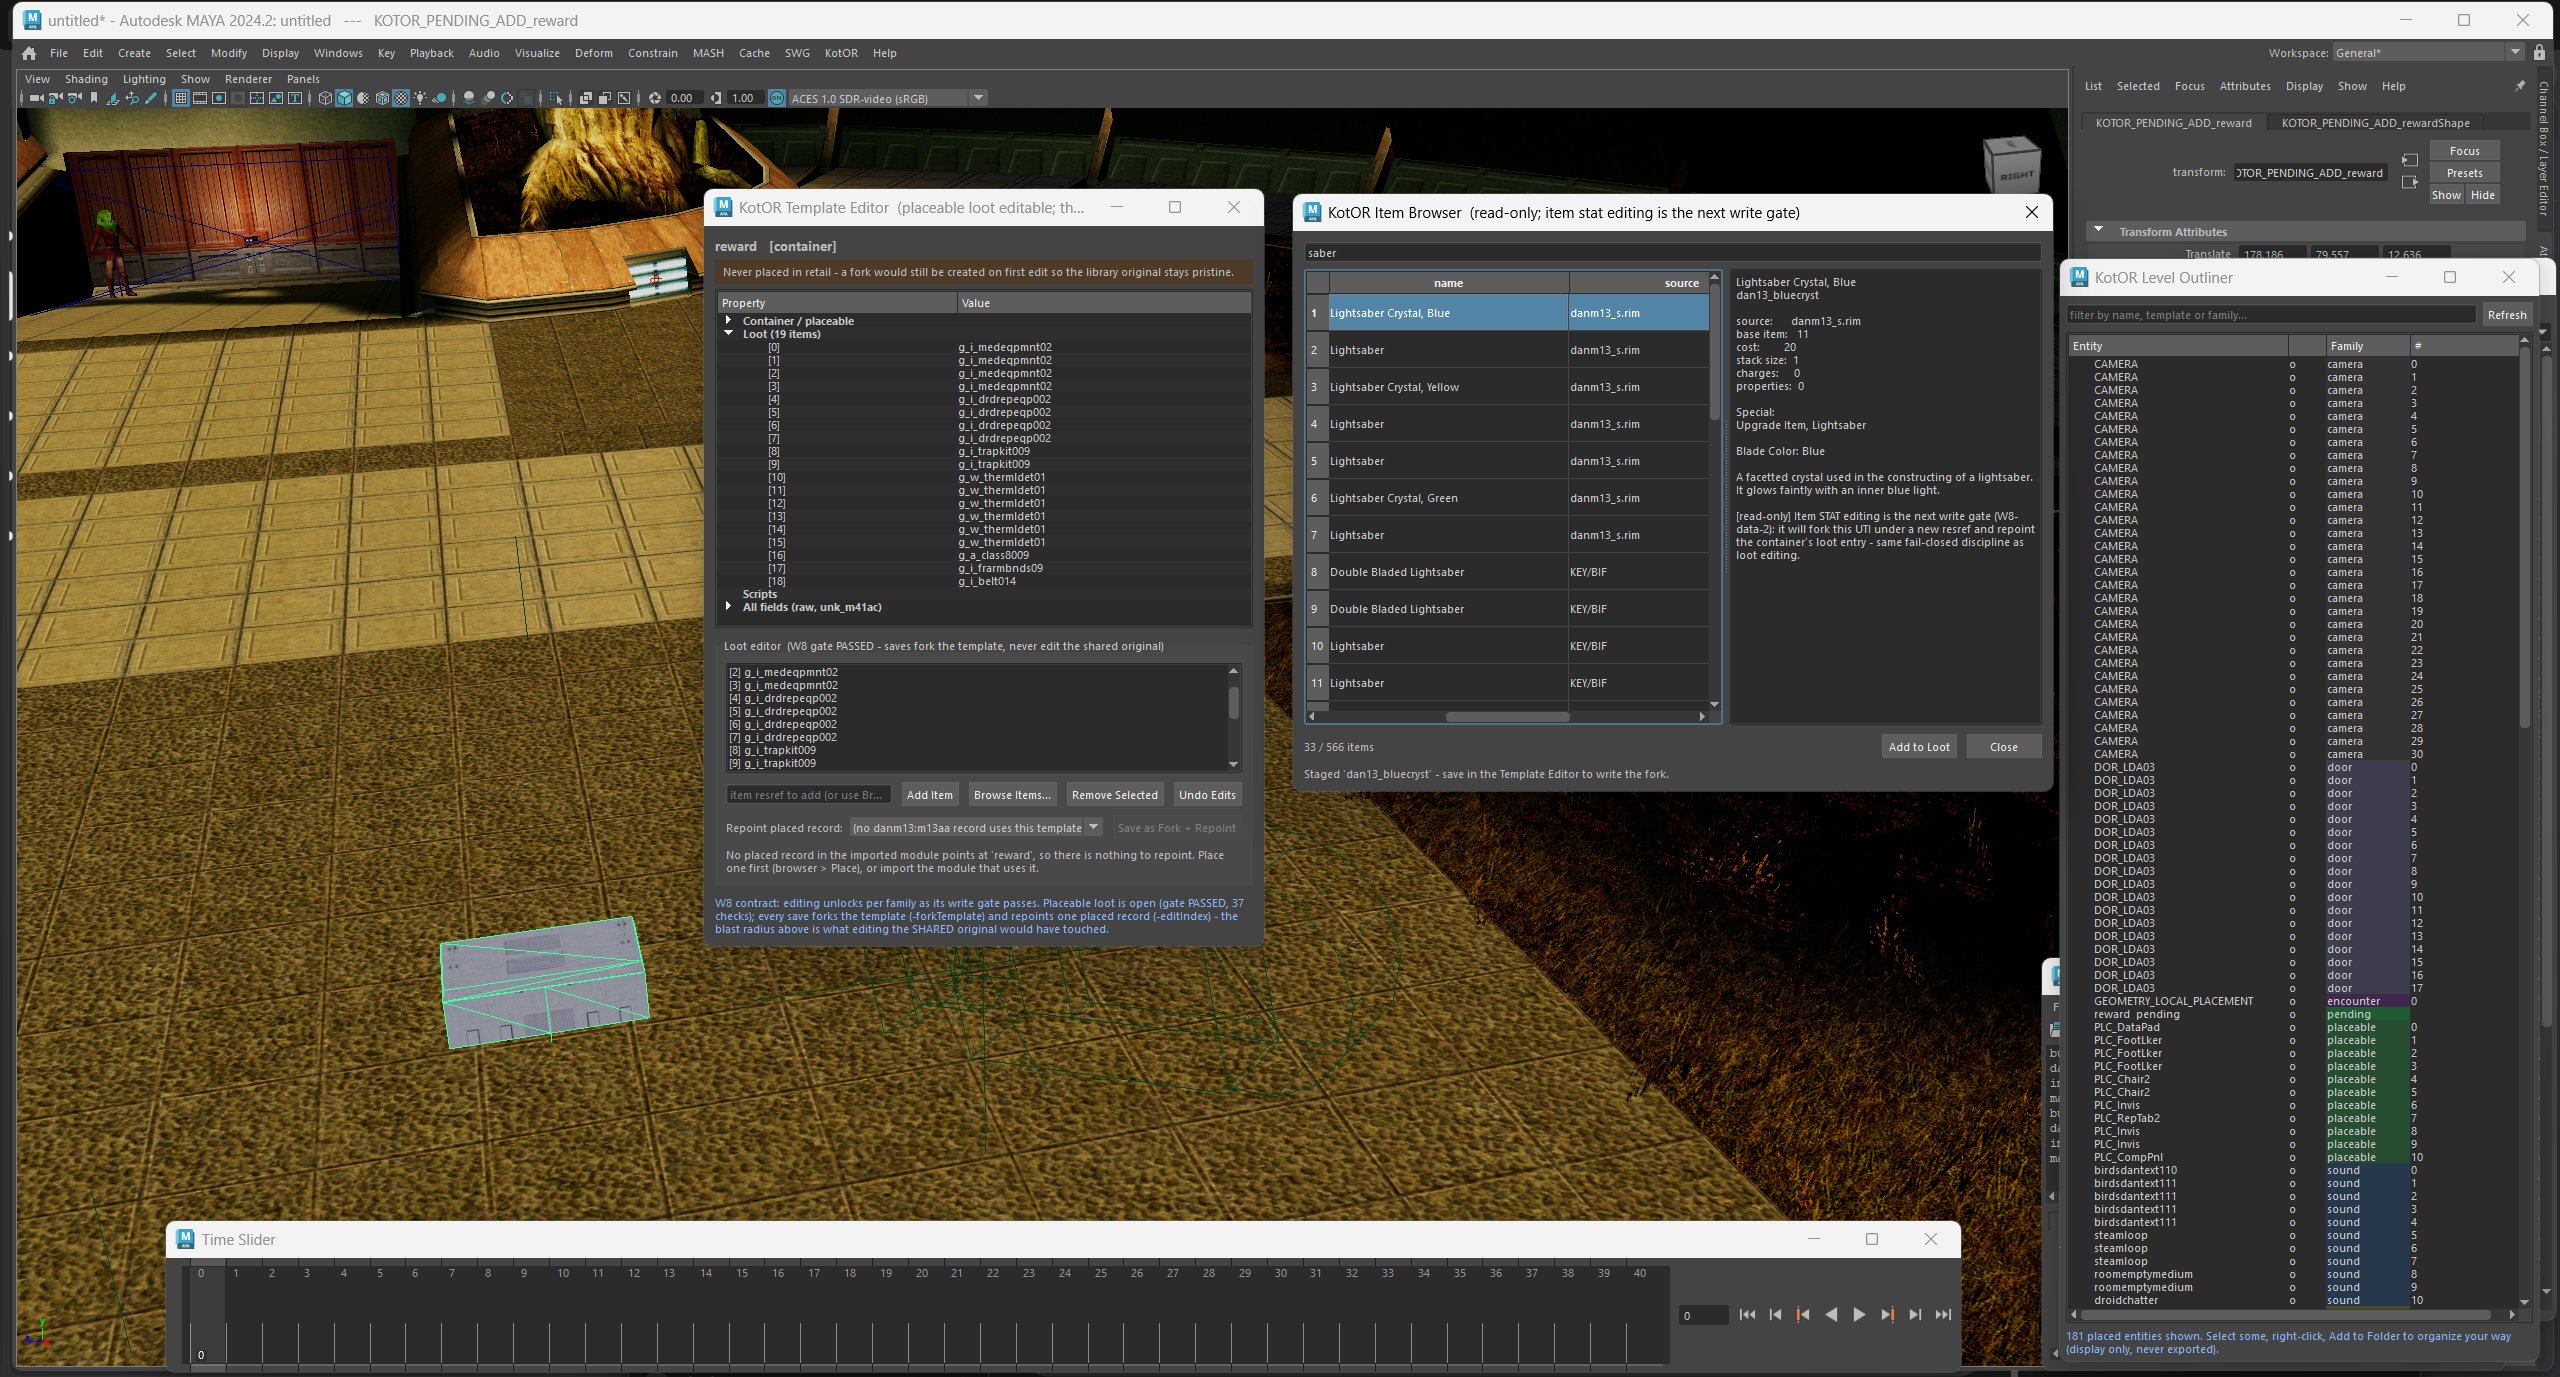2560x1377 pixels.
Task: Toggle the field chart icon in the viewport toolbar
Action: (x=257, y=98)
